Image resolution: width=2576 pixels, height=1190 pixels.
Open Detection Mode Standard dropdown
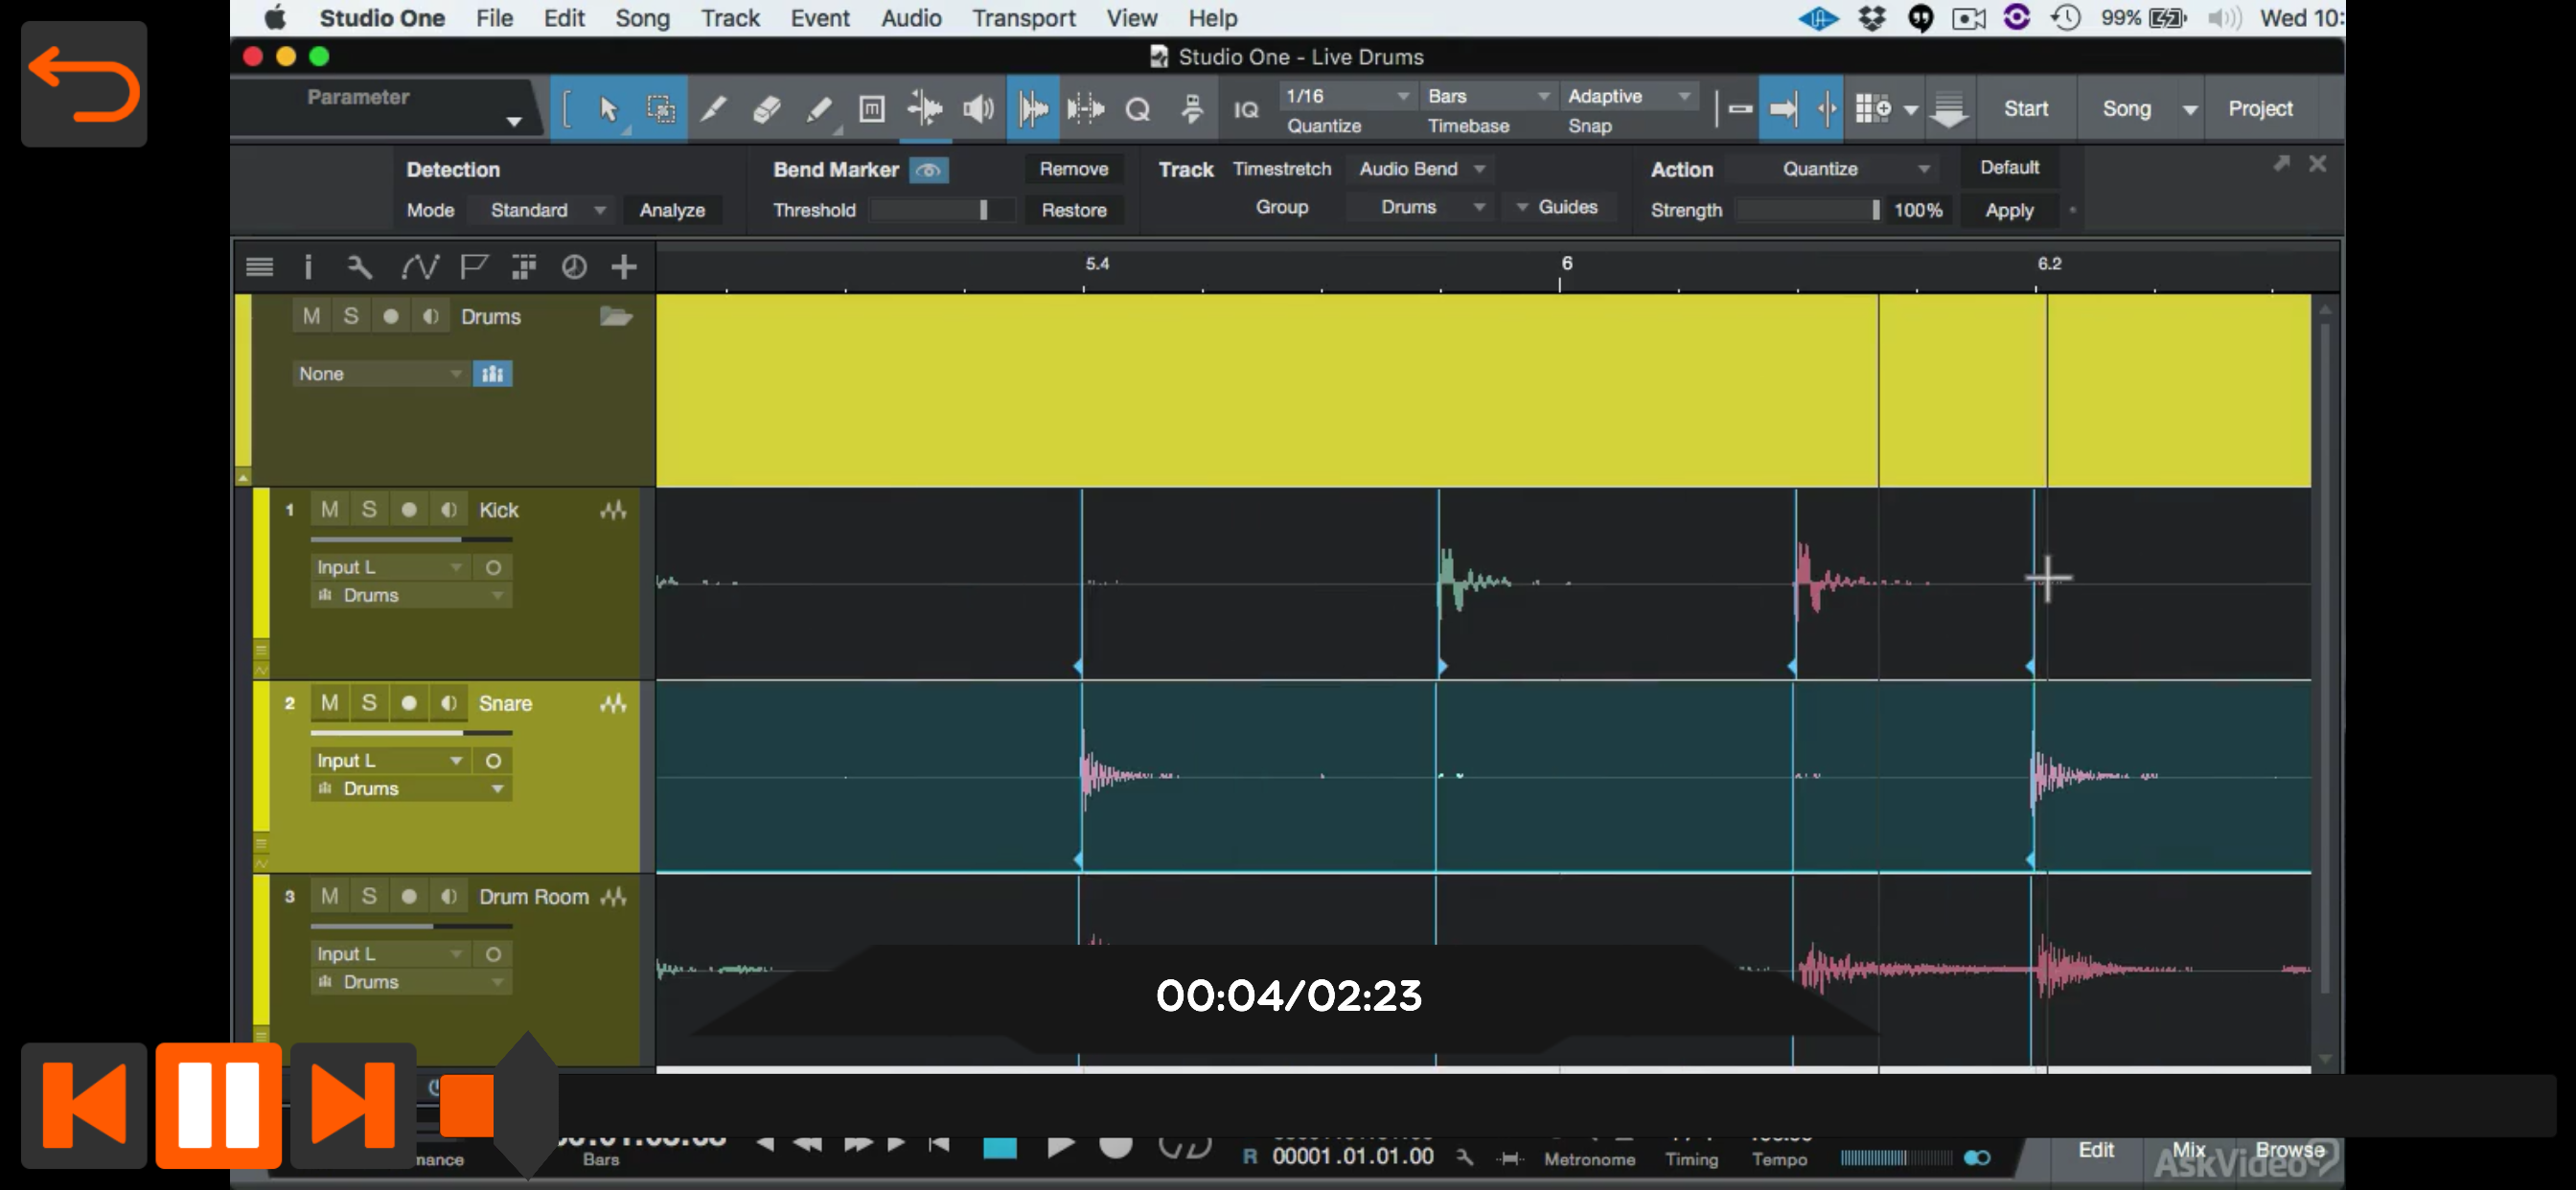point(548,210)
